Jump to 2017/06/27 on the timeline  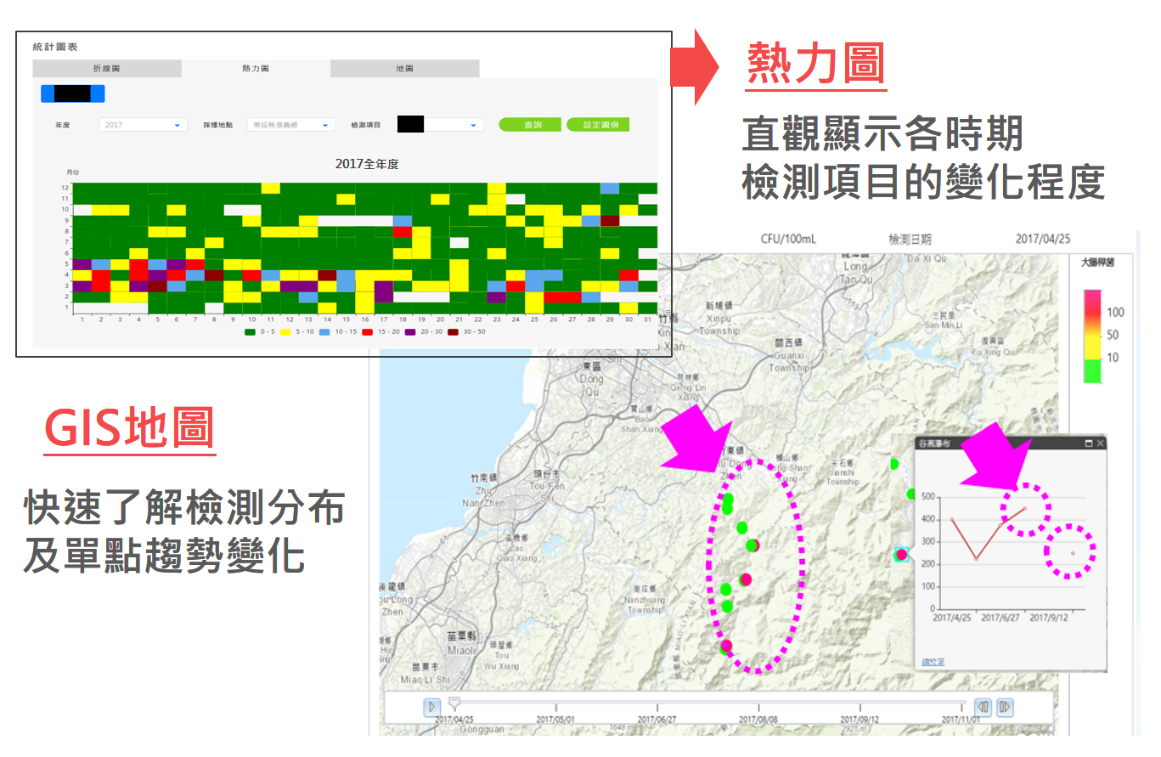pos(657,719)
